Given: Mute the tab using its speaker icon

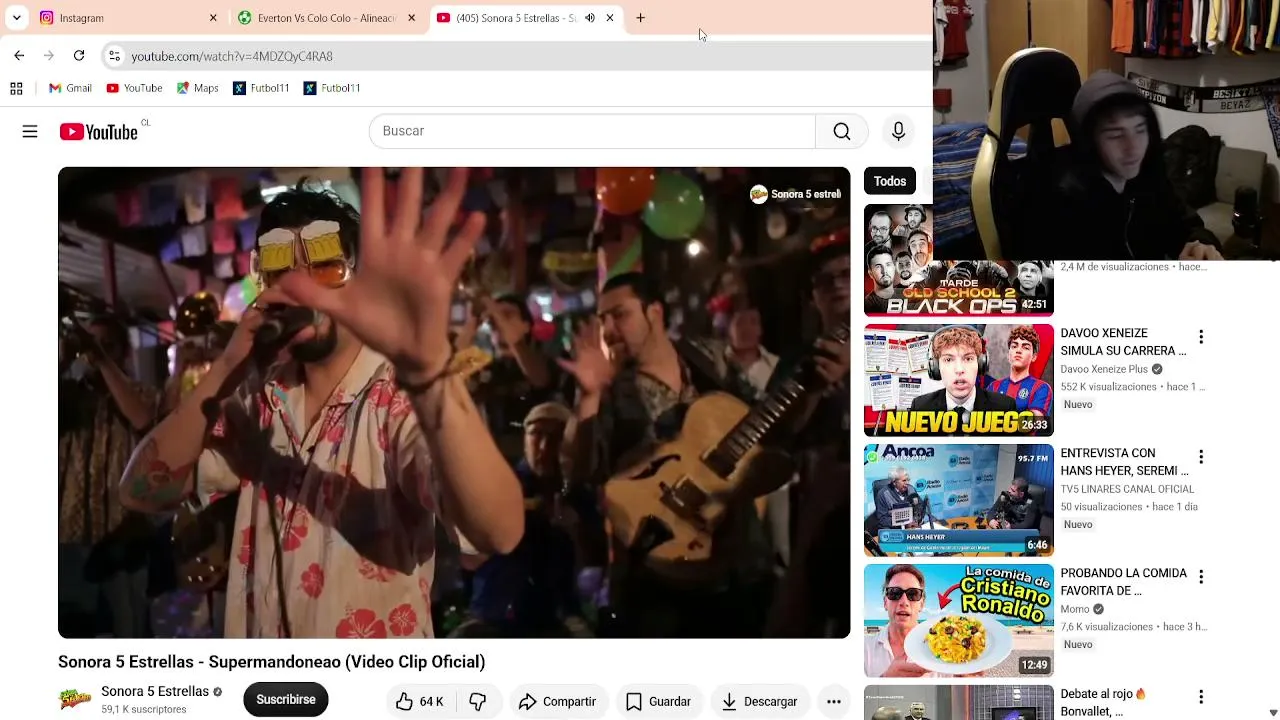Looking at the screenshot, I should [590, 18].
